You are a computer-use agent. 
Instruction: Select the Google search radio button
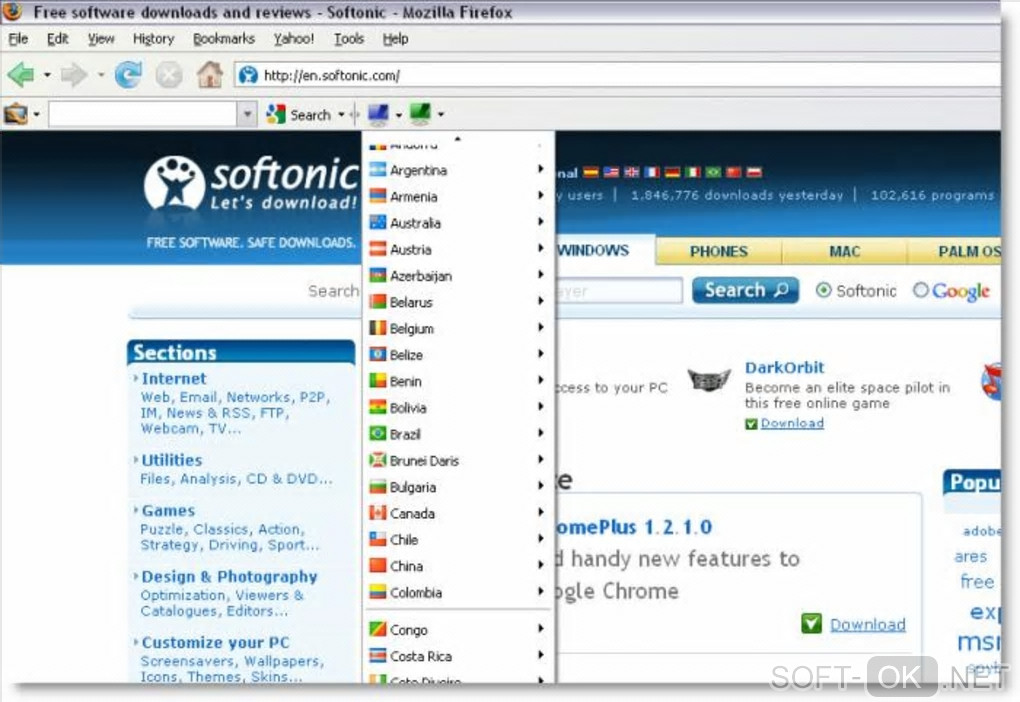pos(920,290)
